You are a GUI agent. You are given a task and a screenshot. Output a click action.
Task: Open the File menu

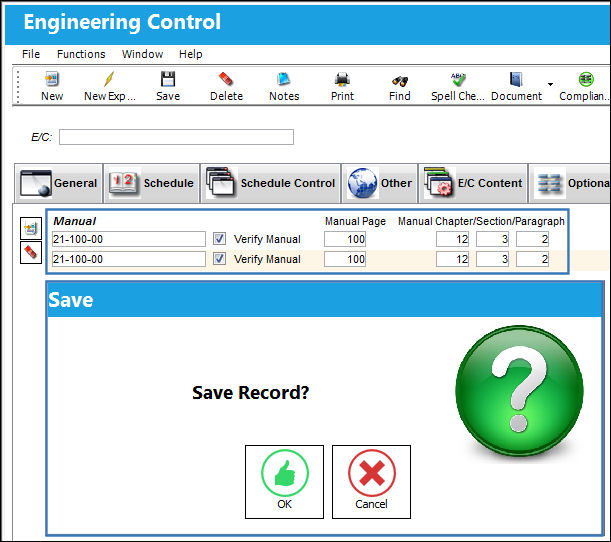(x=31, y=54)
